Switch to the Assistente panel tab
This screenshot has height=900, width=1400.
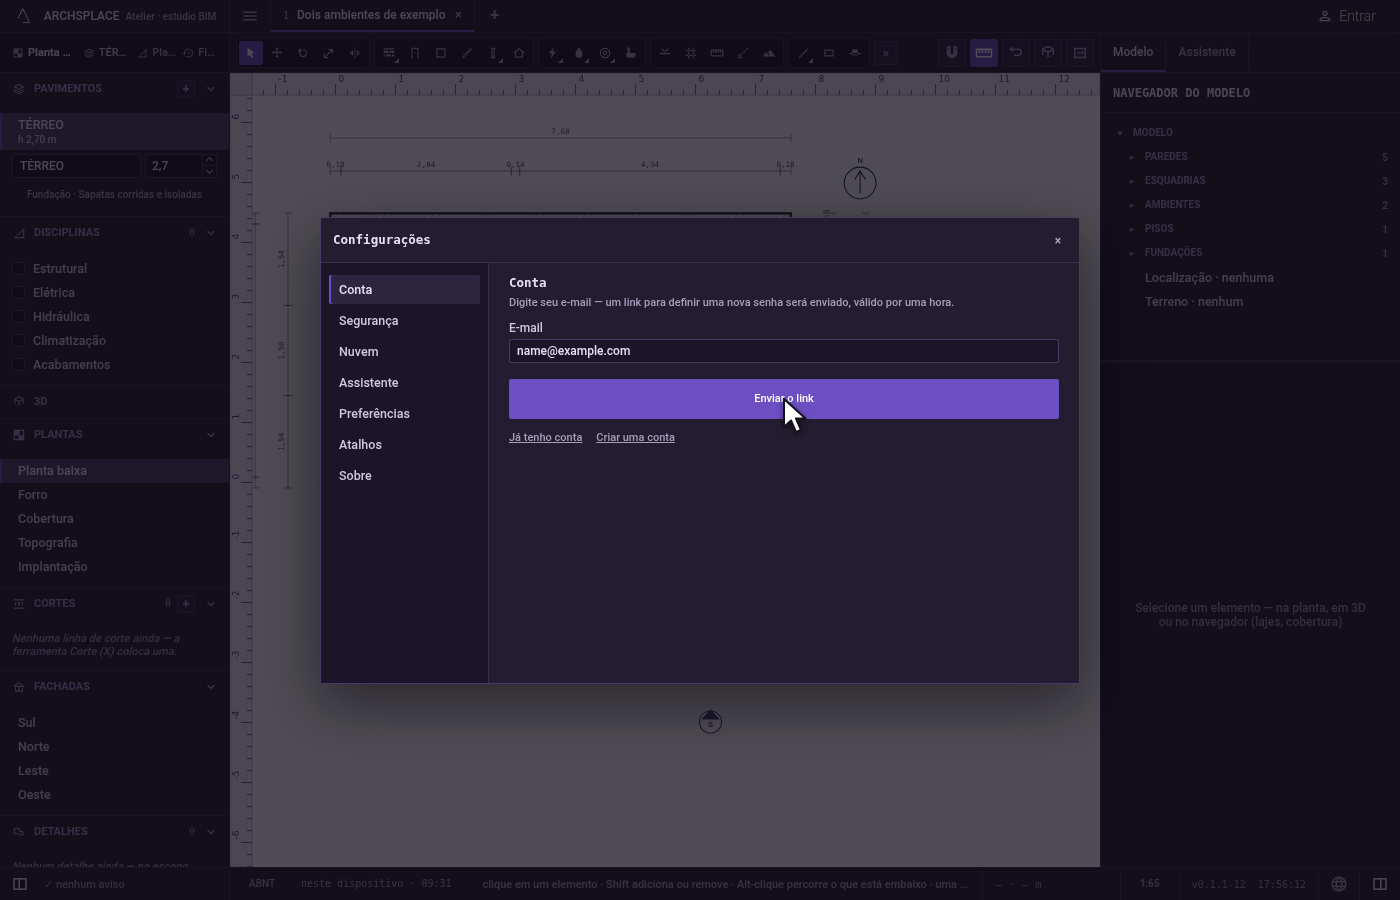pos(1206,52)
